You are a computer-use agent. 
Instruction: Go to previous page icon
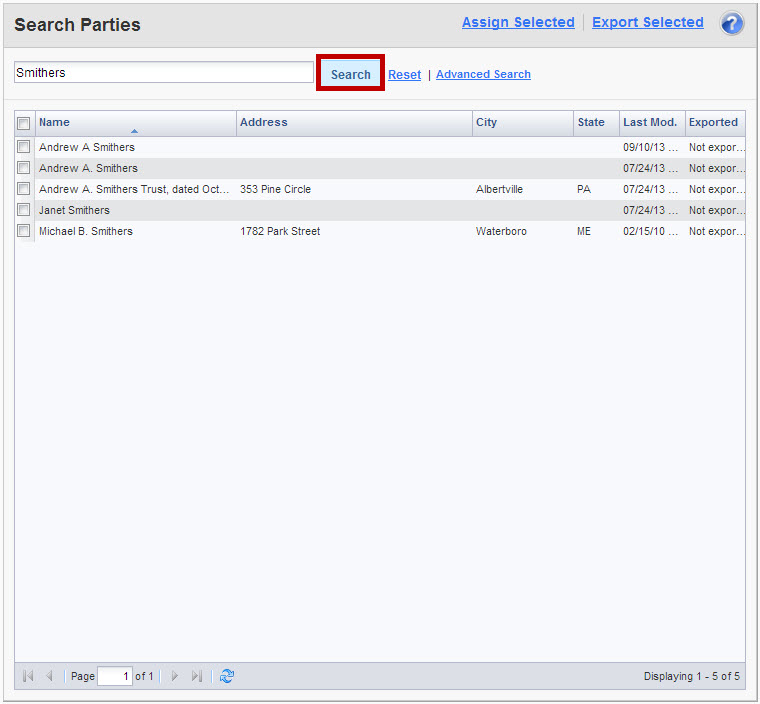(x=49, y=676)
